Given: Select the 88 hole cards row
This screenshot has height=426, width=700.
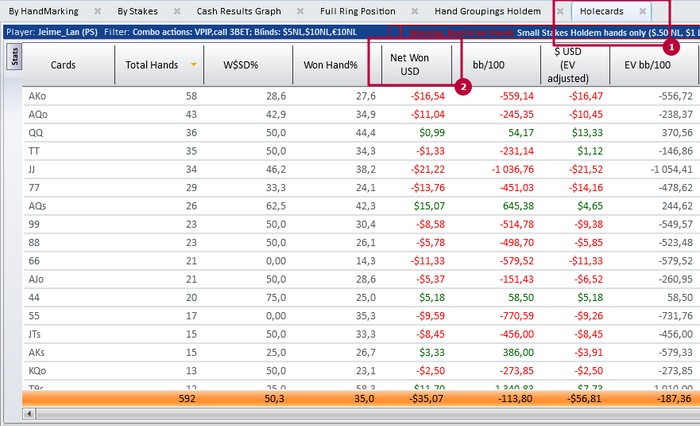Looking at the screenshot, I should (x=361, y=242).
